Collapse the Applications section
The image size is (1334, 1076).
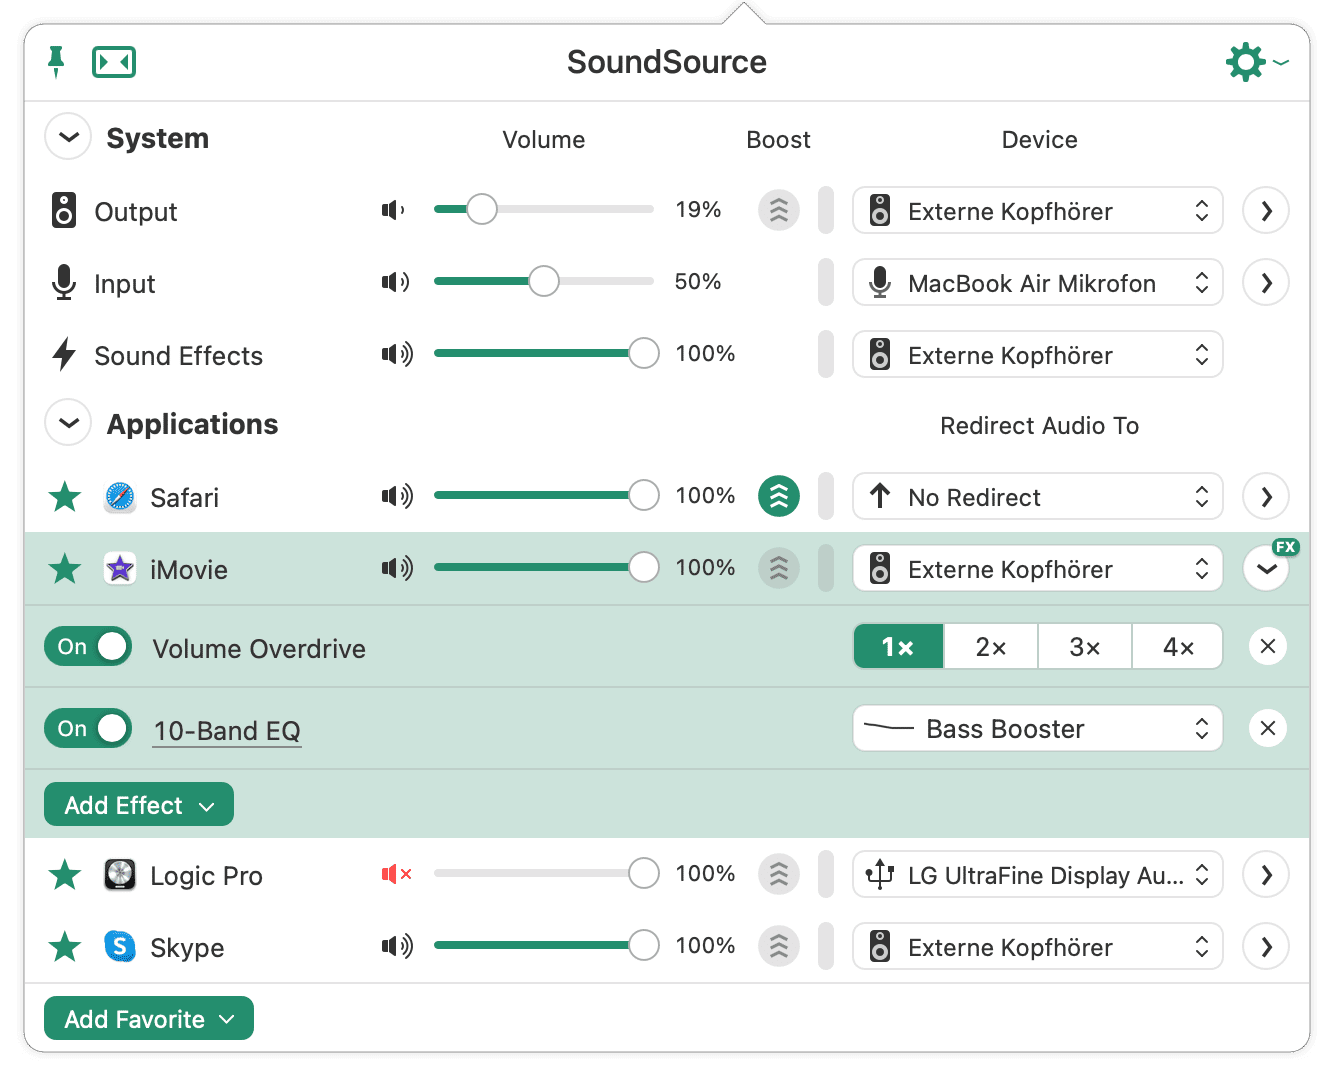pyautogui.click(x=68, y=423)
